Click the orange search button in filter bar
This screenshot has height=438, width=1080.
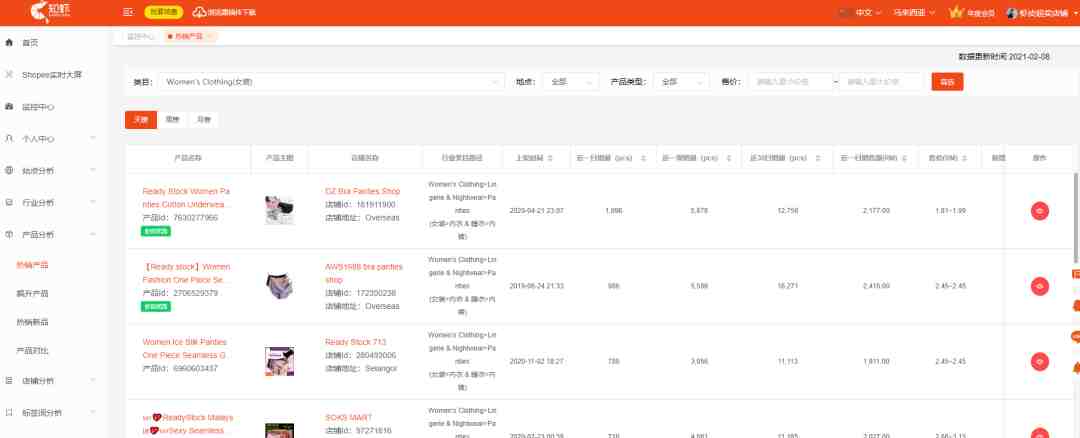point(947,82)
